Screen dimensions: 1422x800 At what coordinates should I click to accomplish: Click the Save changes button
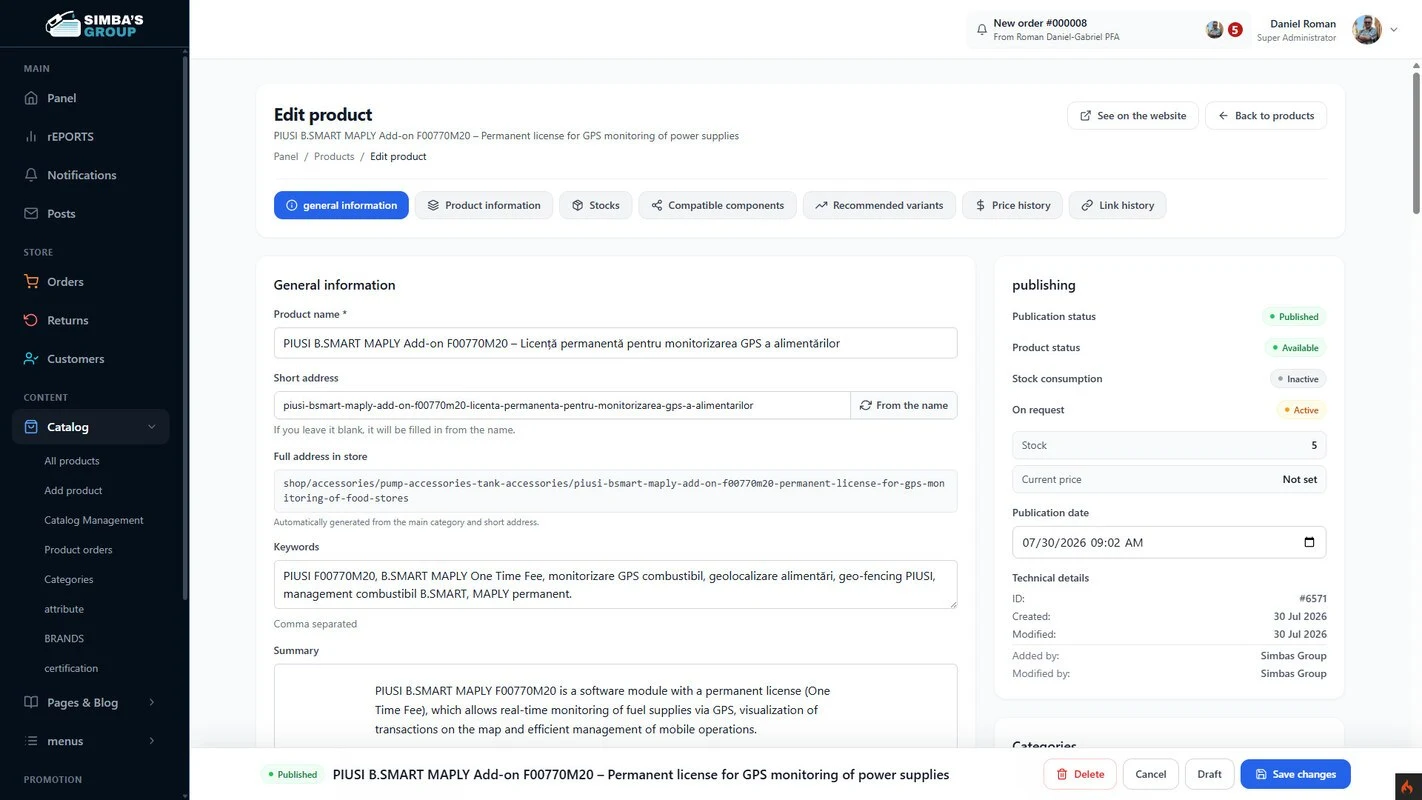coord(1295,774)
